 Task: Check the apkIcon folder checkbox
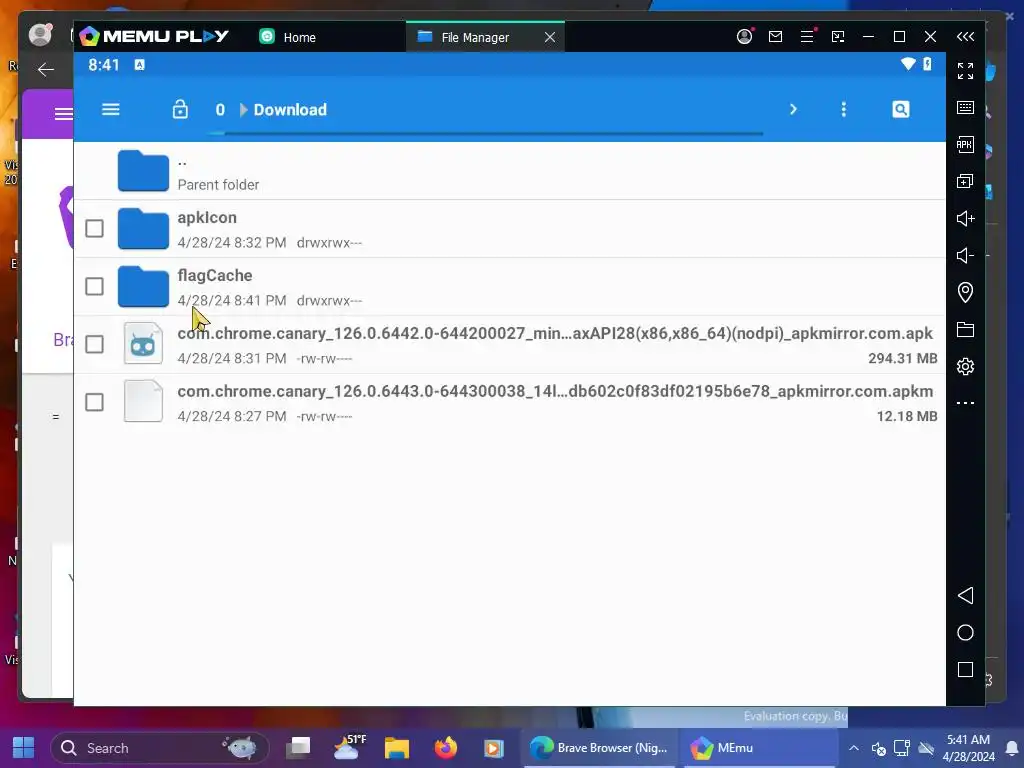click(x=95, y=229)
